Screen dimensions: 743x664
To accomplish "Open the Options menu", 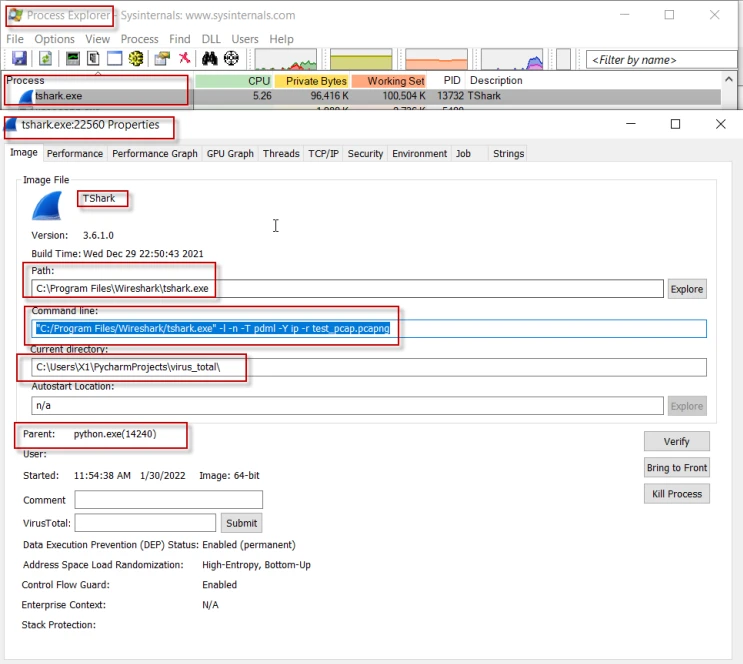I will 55,39.
